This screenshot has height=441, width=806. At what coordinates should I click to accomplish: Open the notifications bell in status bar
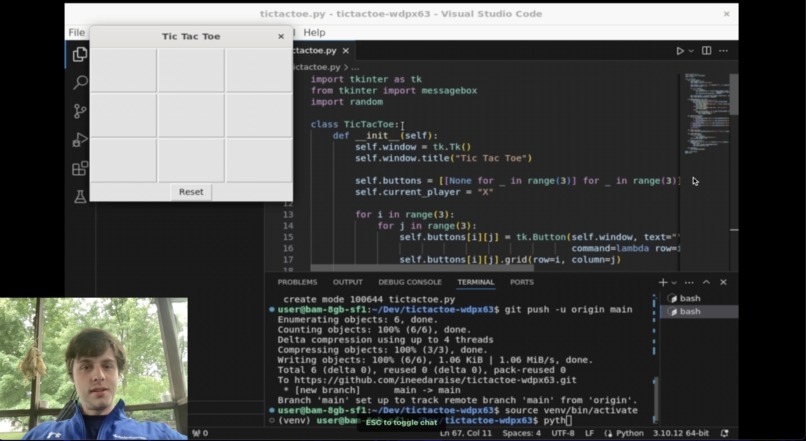[x=725, y=433]
